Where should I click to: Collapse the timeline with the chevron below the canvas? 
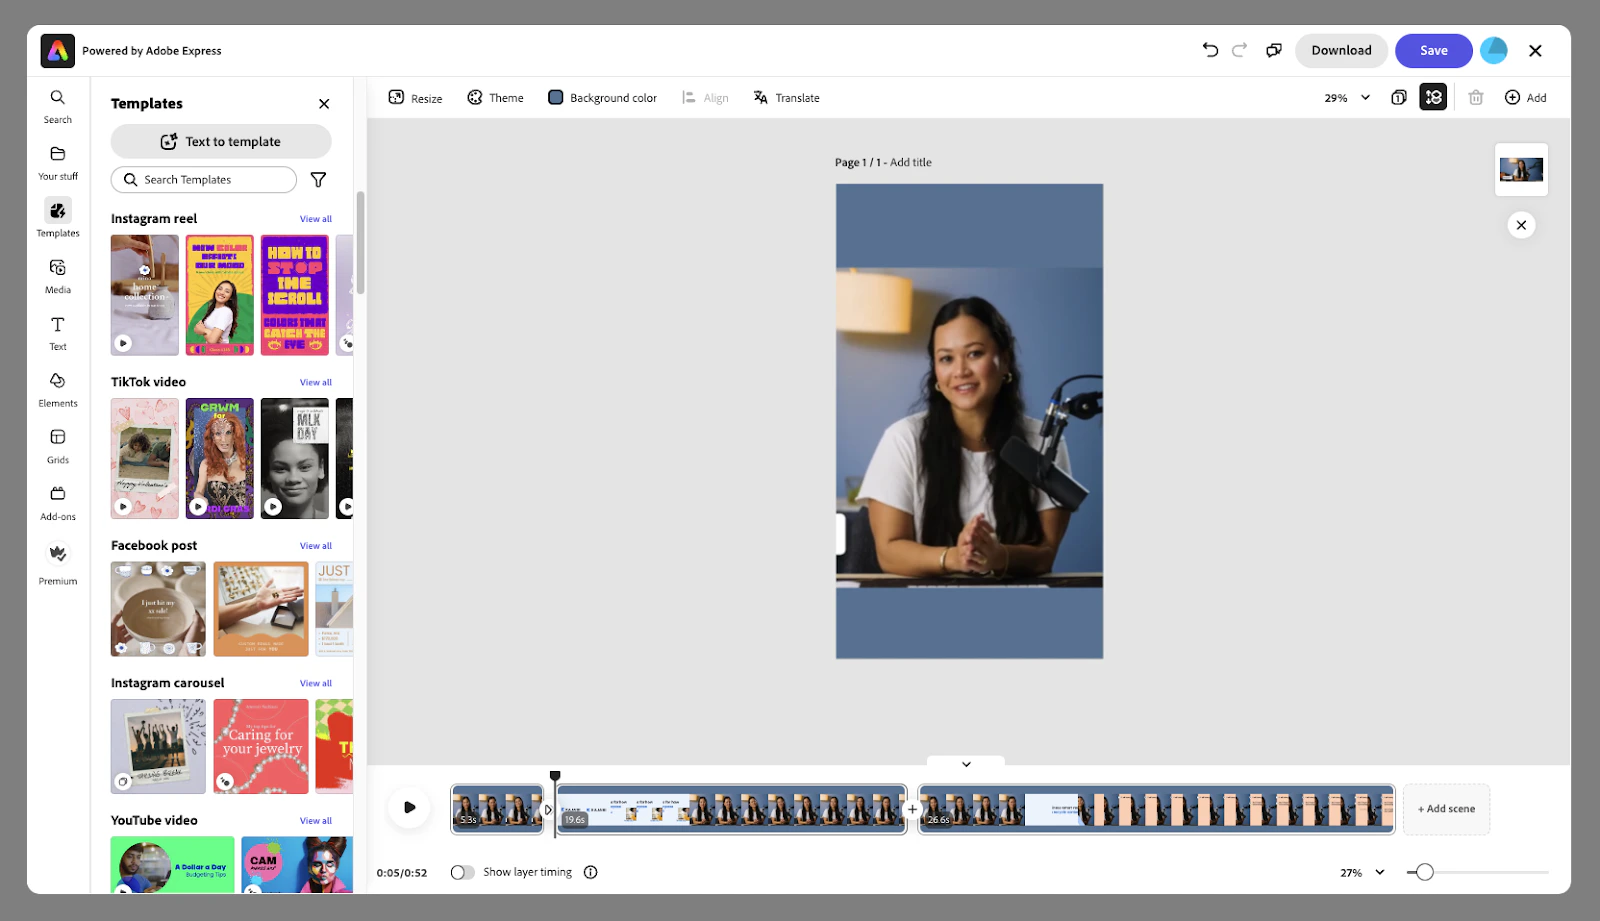pyautogui.click(x=966, y=763)
